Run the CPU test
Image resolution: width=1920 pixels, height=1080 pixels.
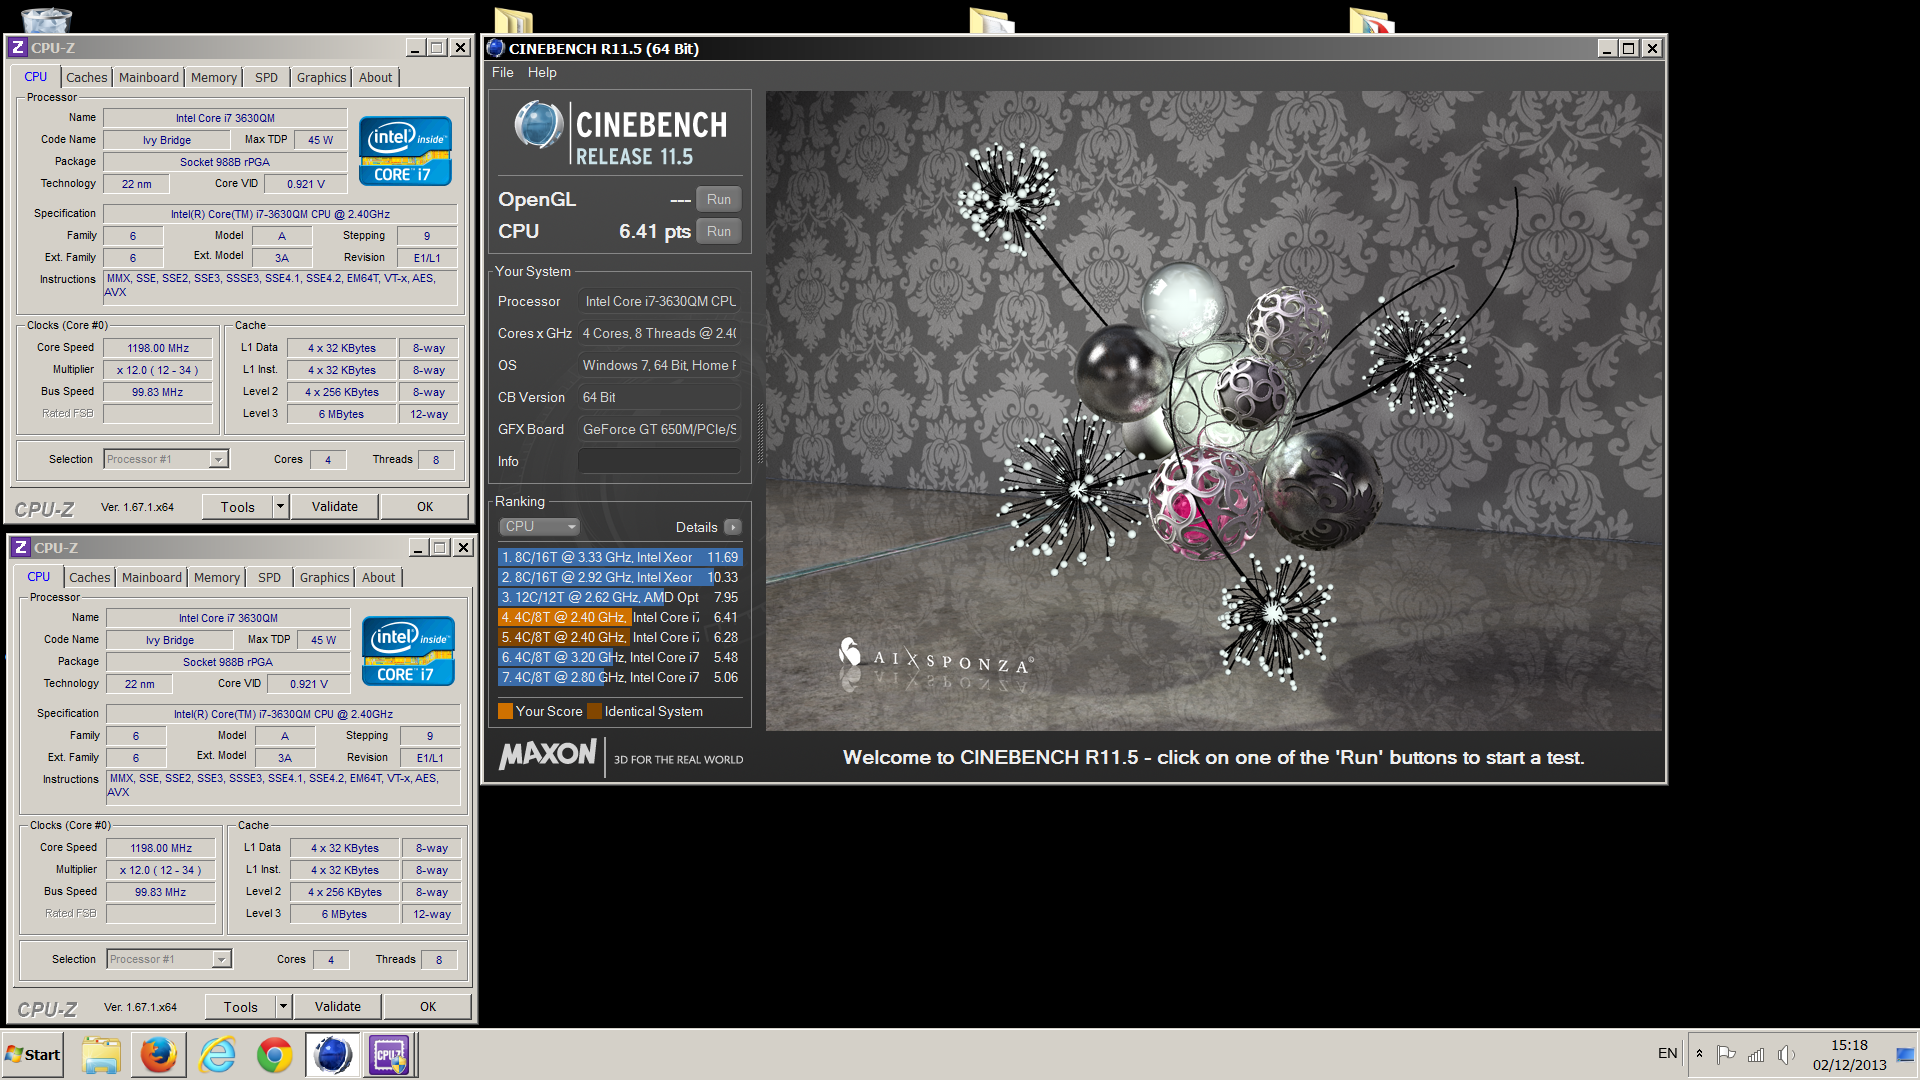tap(718, 231)
